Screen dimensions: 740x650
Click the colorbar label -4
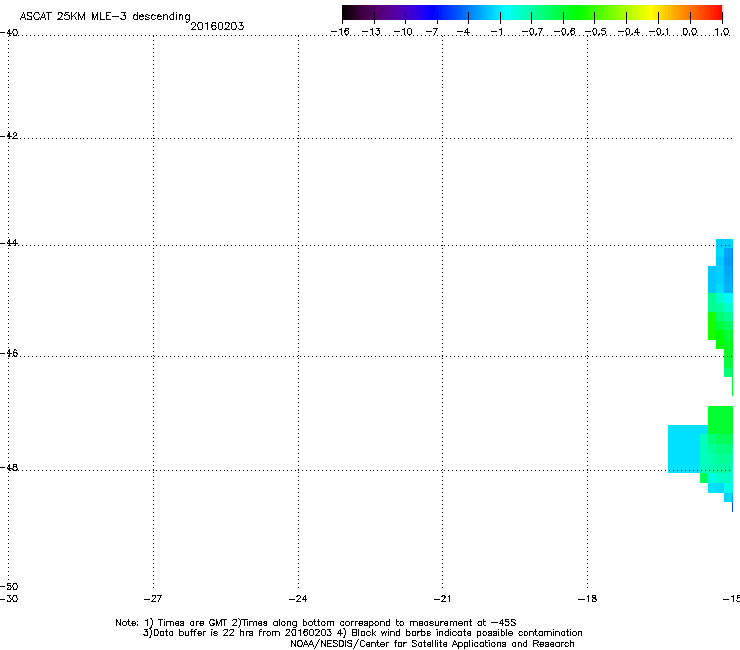click(463, 32)
